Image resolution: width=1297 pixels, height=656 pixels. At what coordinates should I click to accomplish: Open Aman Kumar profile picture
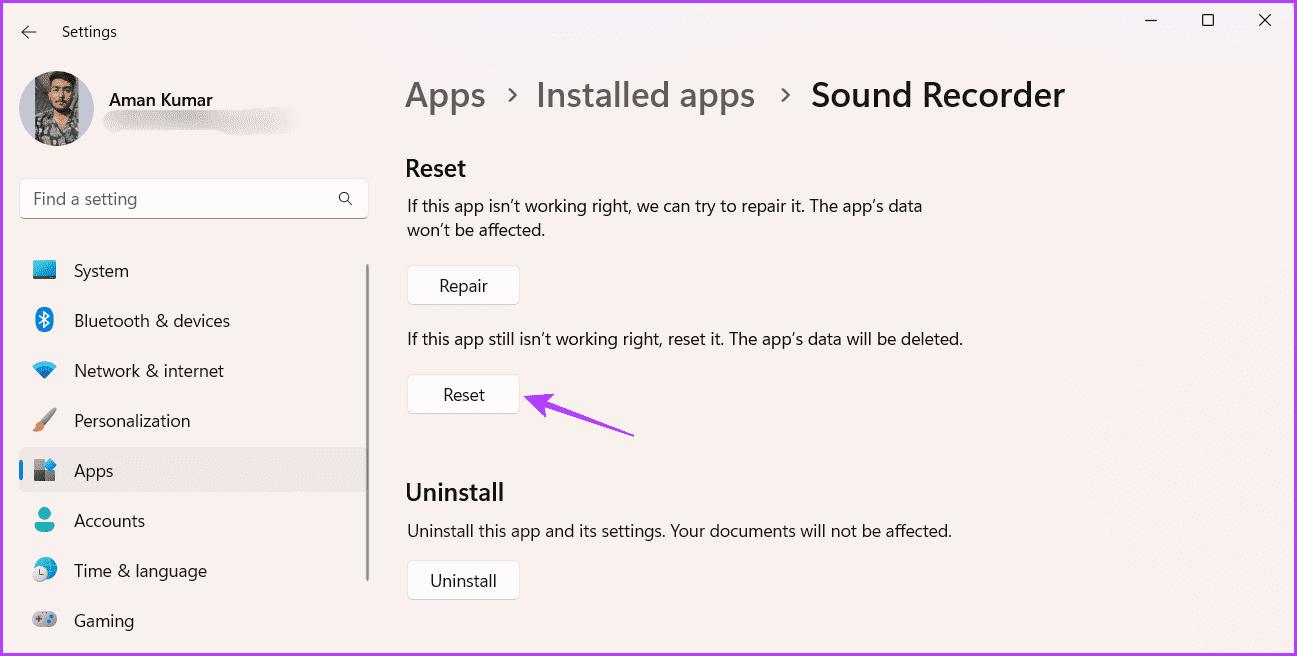(x=57, y=108)
